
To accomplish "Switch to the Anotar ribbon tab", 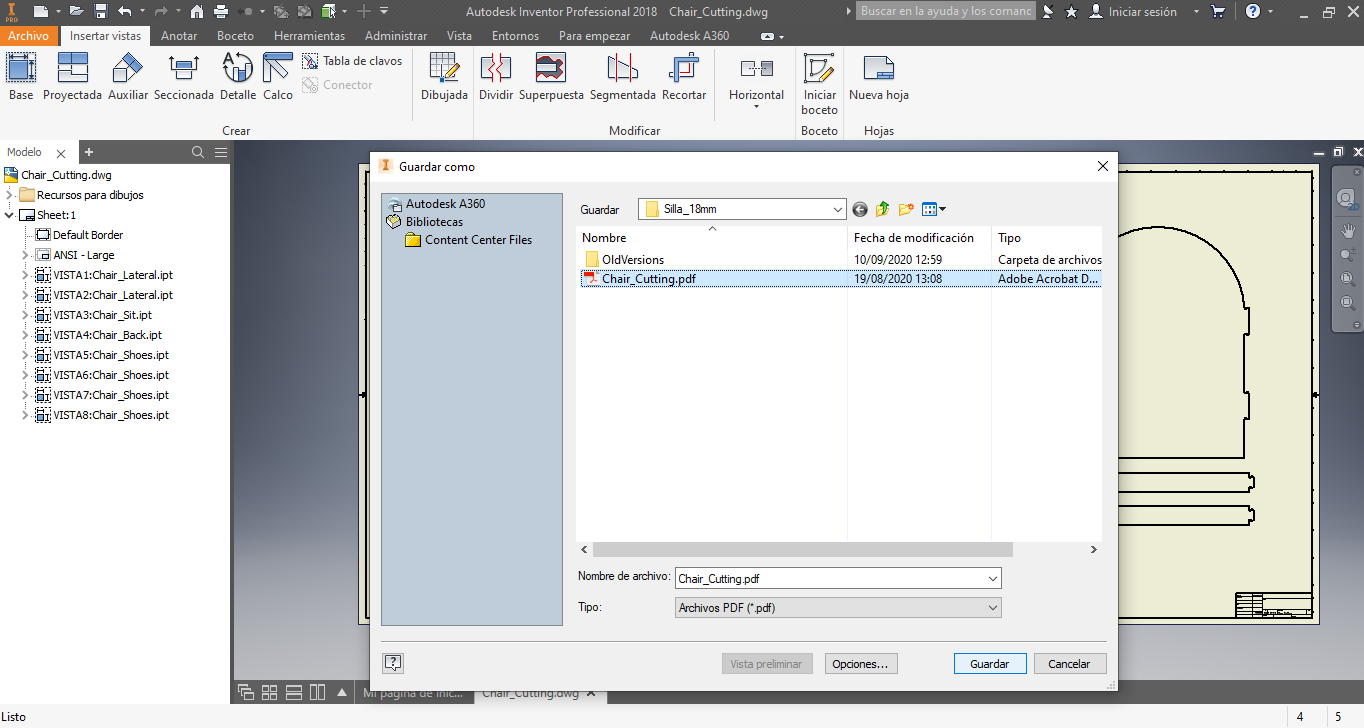I will pyautogui.click(x=179, y=35).
